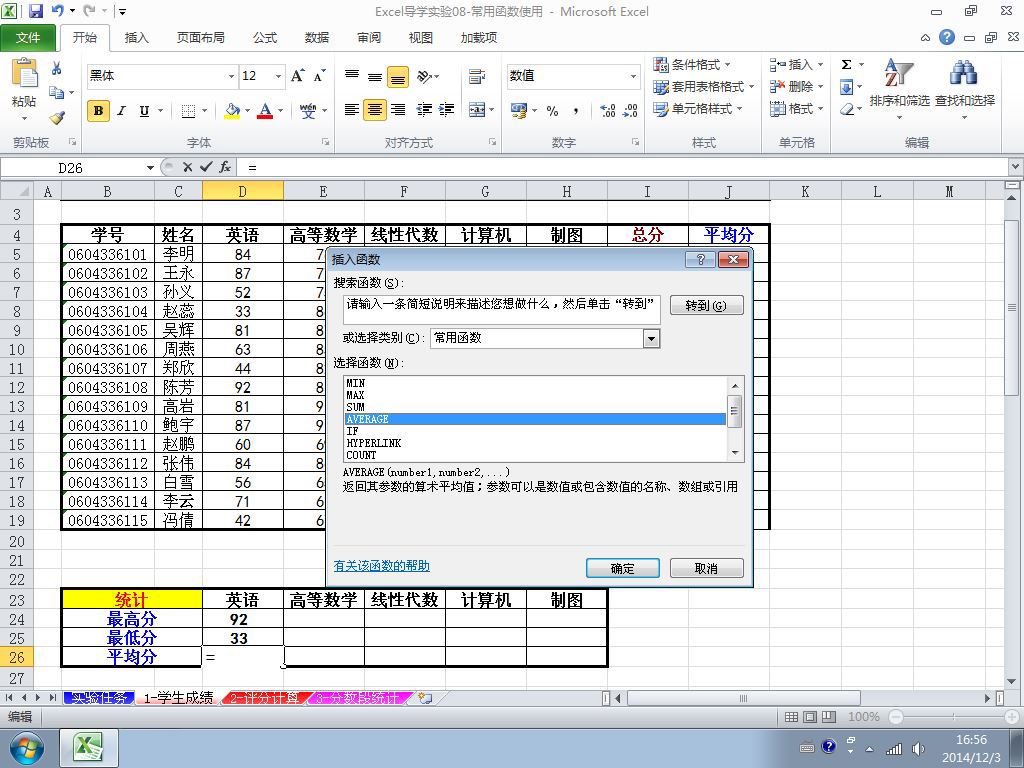Screen dimensions: 1024x768
Task: Click the AutoSum sigma icon
Action: [x=846, y=64]
